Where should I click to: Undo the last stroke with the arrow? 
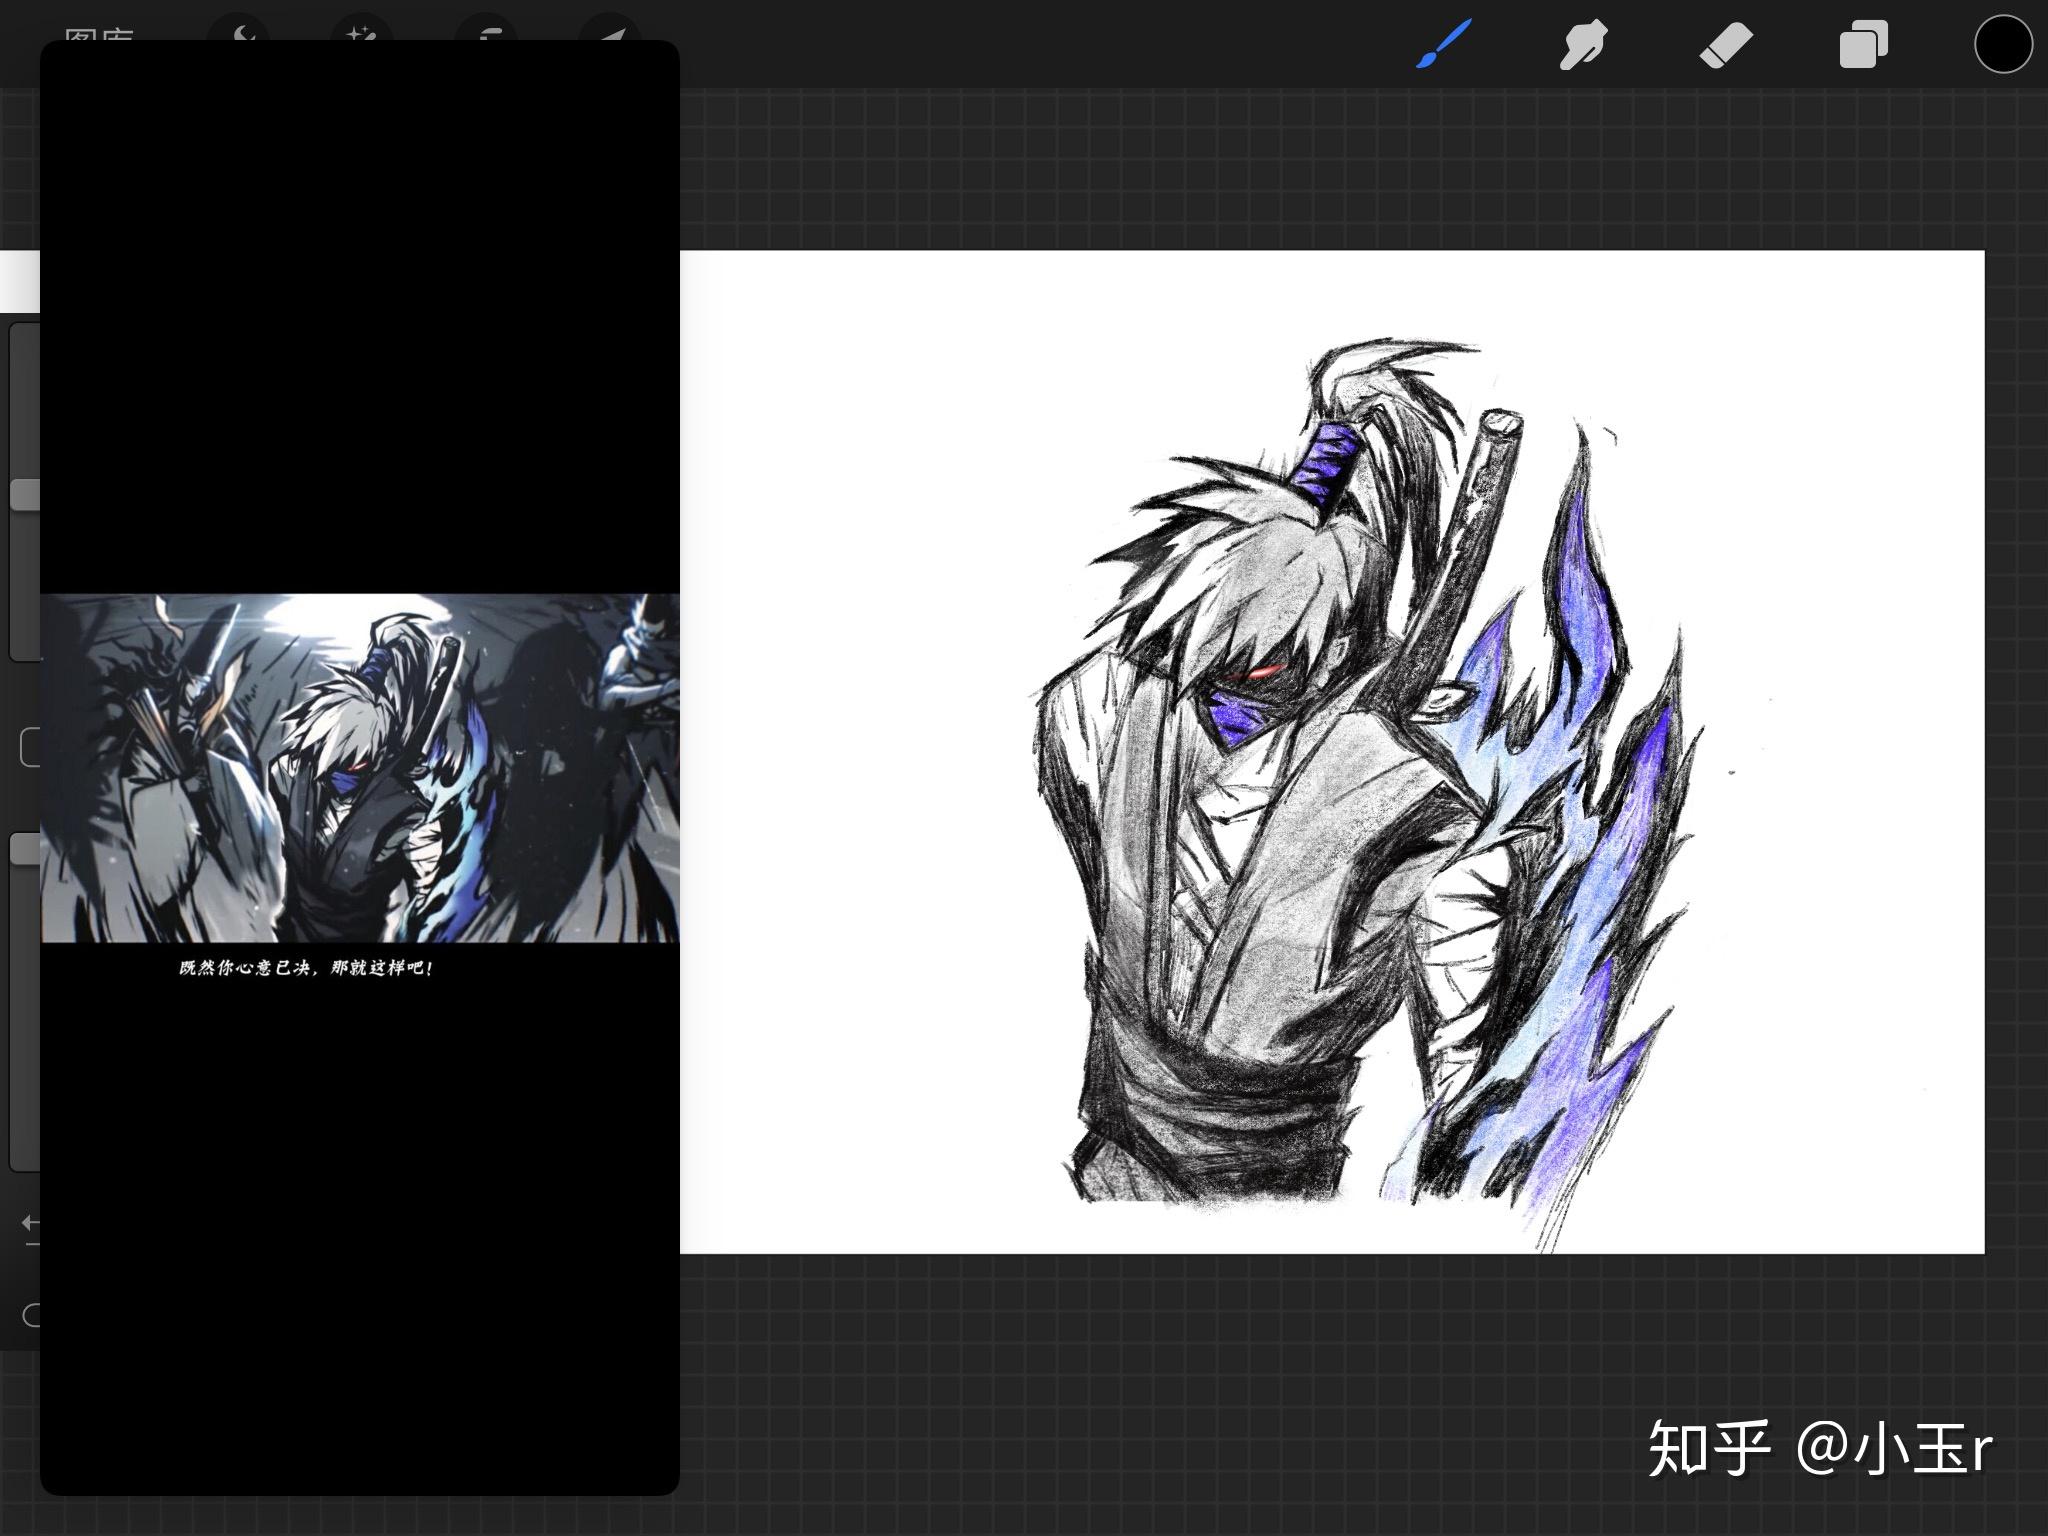pyautogui.click(x=31, y=1223)
